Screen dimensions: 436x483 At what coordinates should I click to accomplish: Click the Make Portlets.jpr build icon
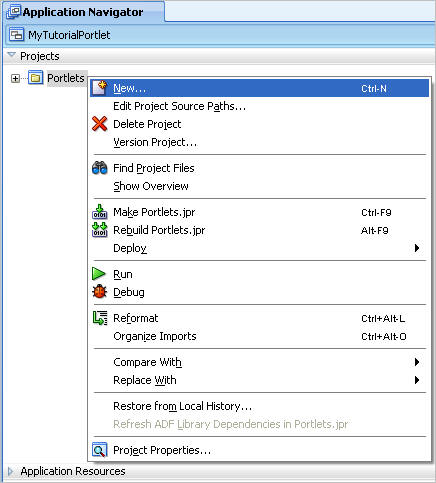99,212
